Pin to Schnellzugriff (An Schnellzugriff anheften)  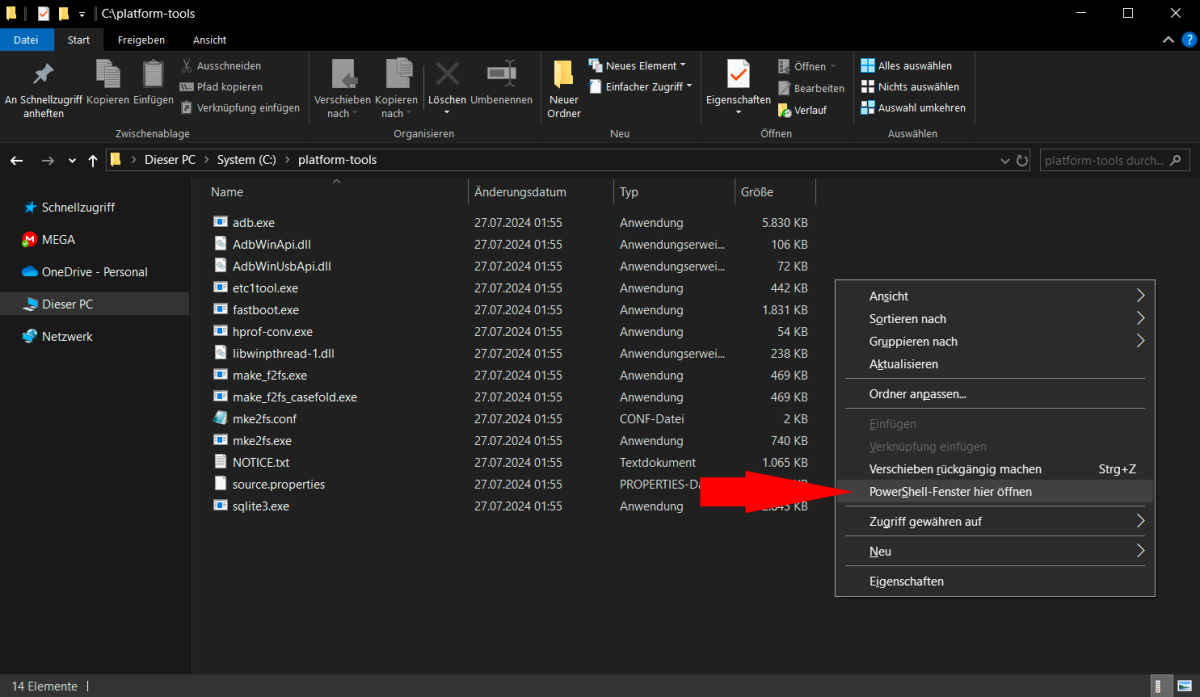(x=43, y=89)
